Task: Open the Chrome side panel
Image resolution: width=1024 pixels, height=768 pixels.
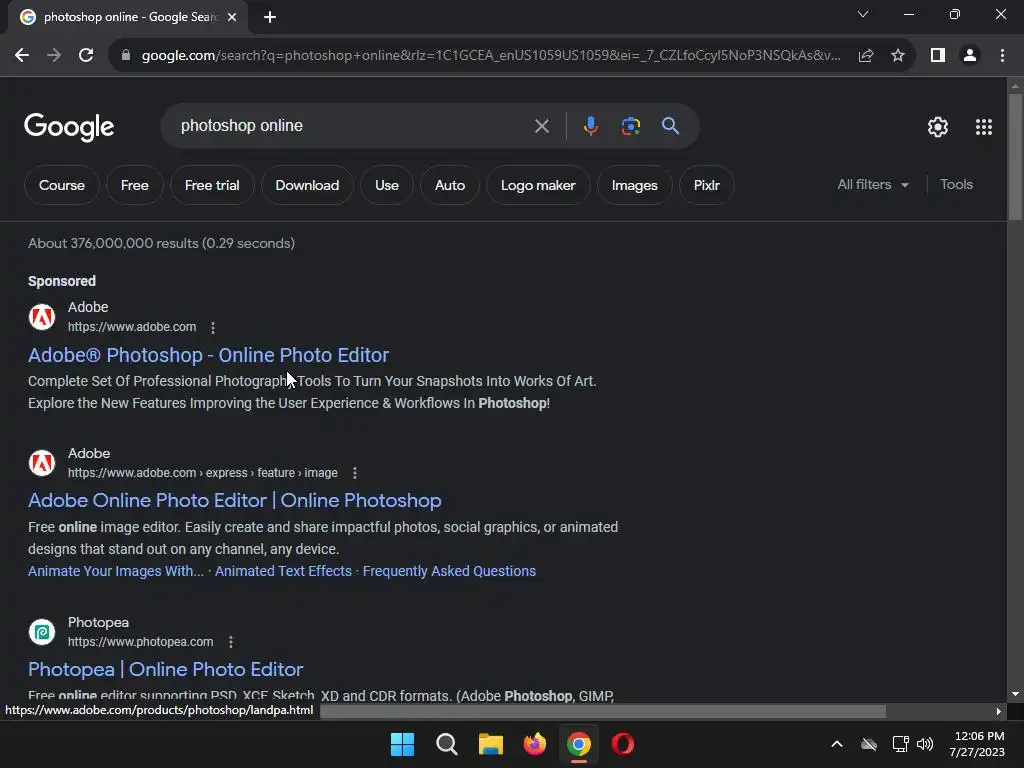Action: pyautogui.click(x=938, y=56)
